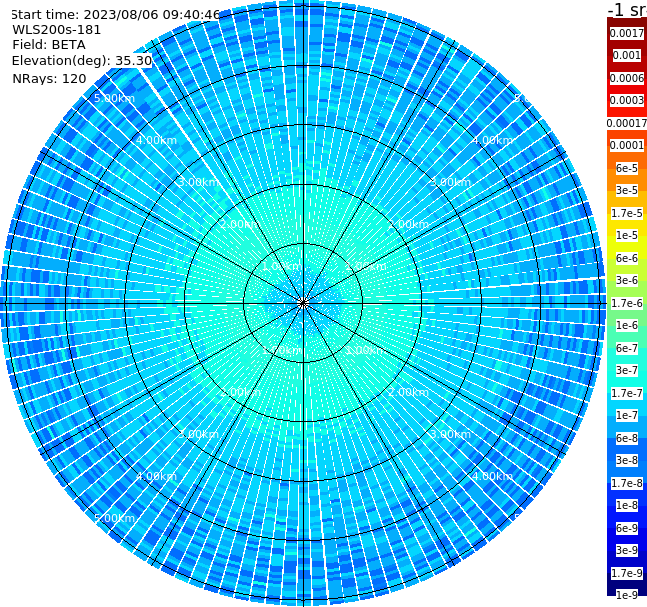Click the colorbar units title ending in sr
The width and height of the screenshot is (647, 607).
[627, 9]
